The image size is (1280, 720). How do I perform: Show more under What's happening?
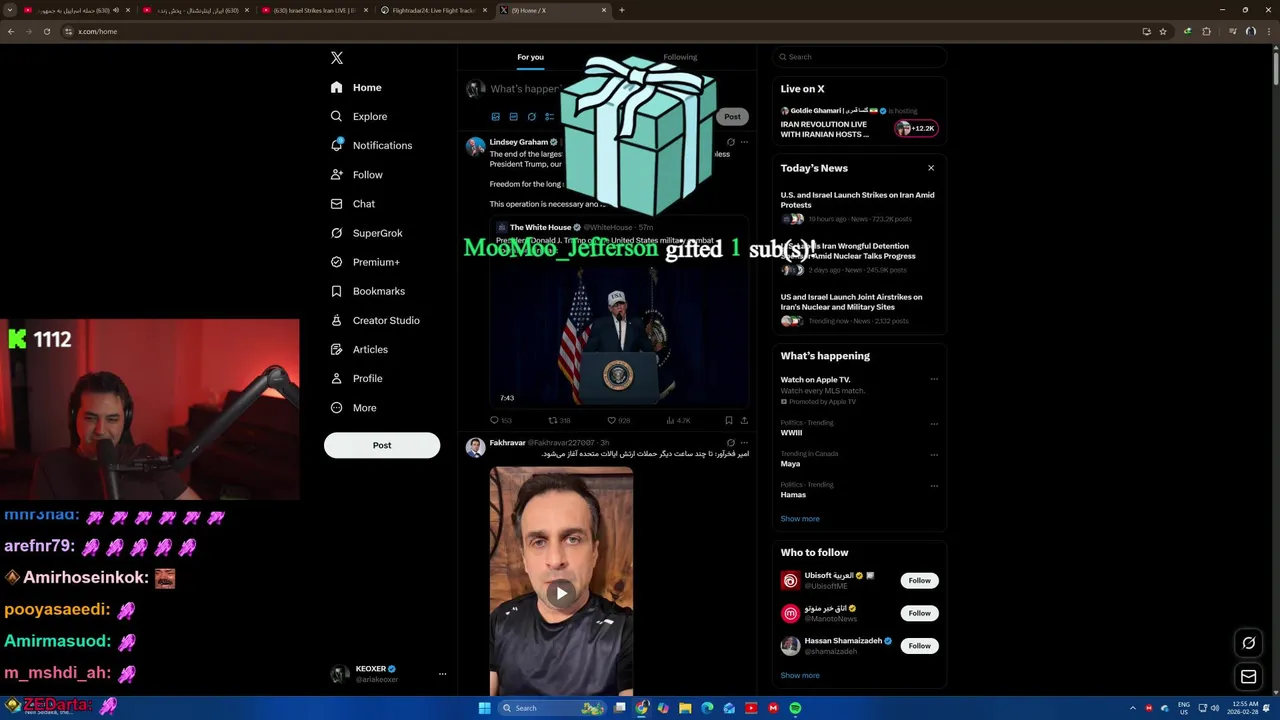pos(800,519)
